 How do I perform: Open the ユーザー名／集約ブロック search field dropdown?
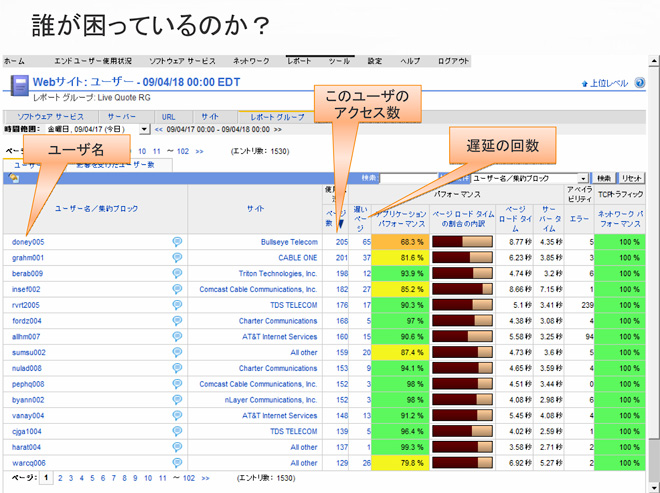583,179
